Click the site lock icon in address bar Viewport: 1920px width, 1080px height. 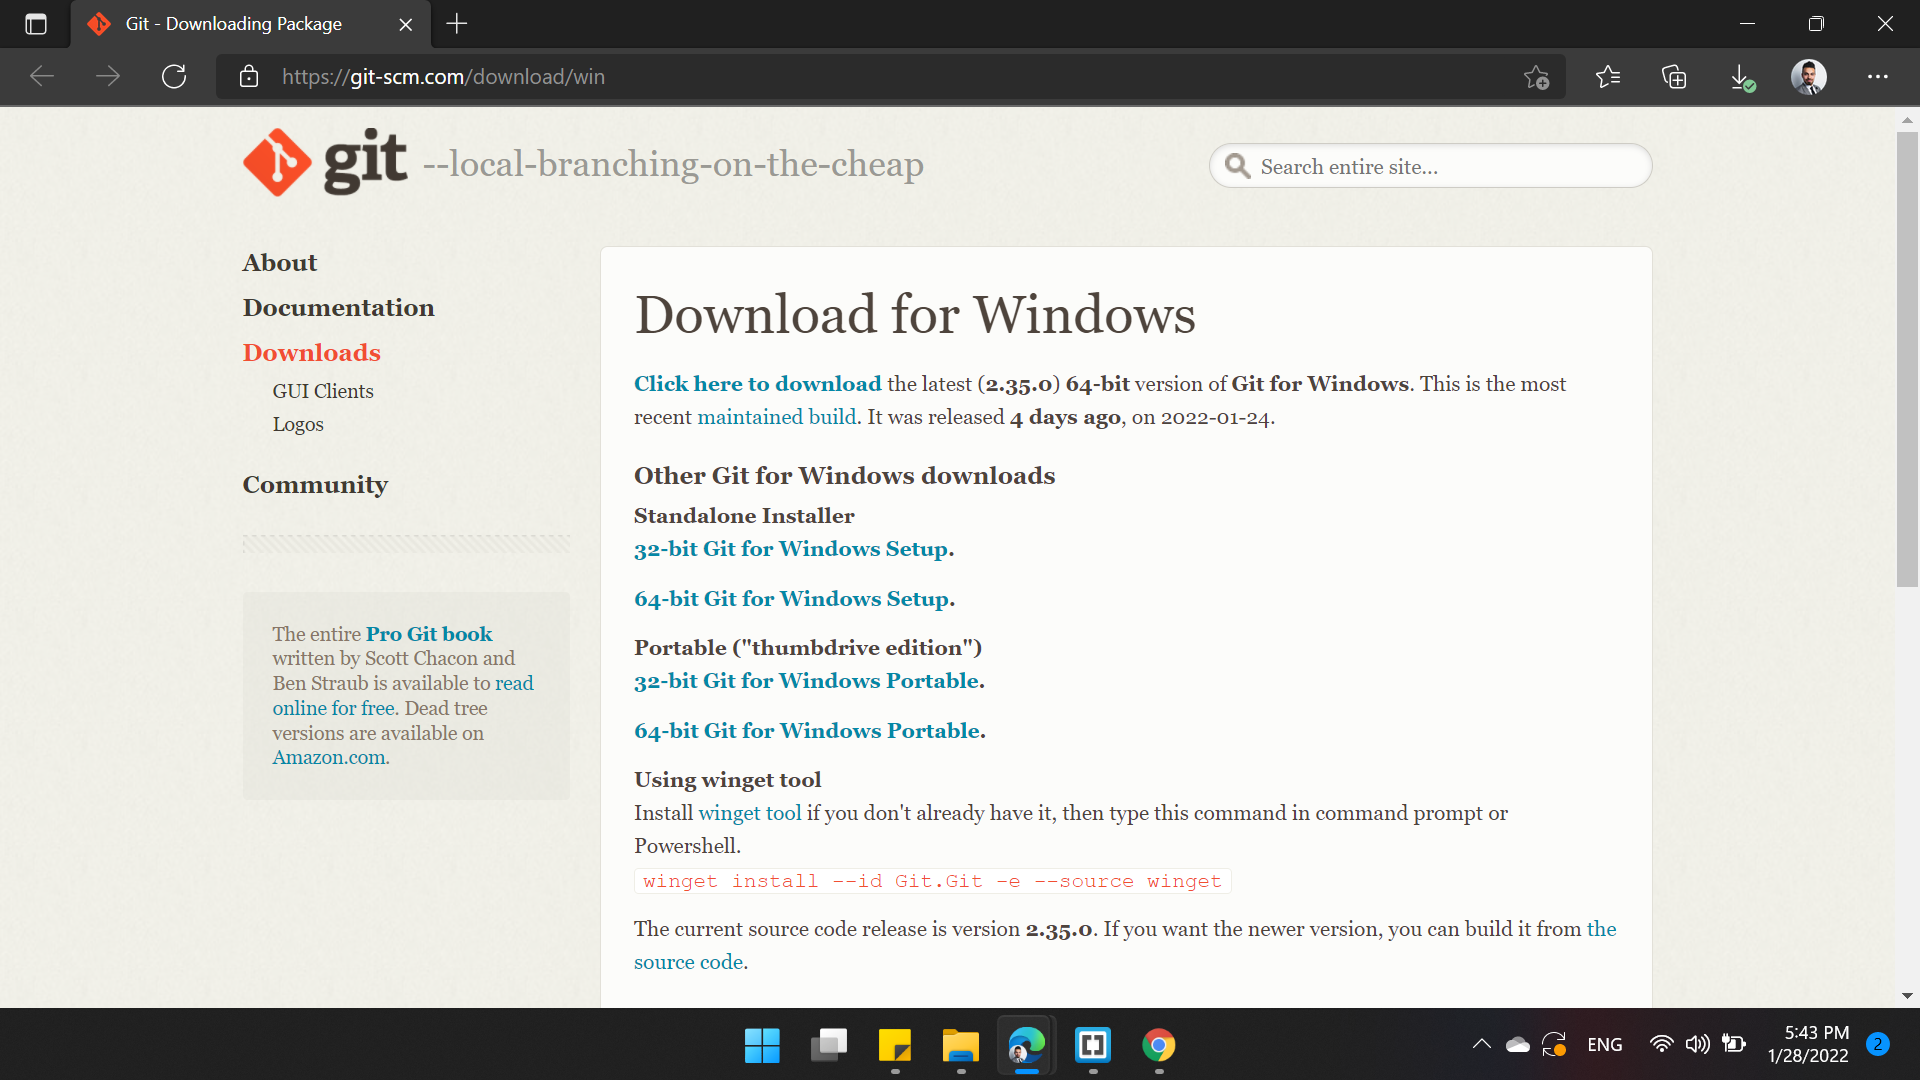(249, 77)
